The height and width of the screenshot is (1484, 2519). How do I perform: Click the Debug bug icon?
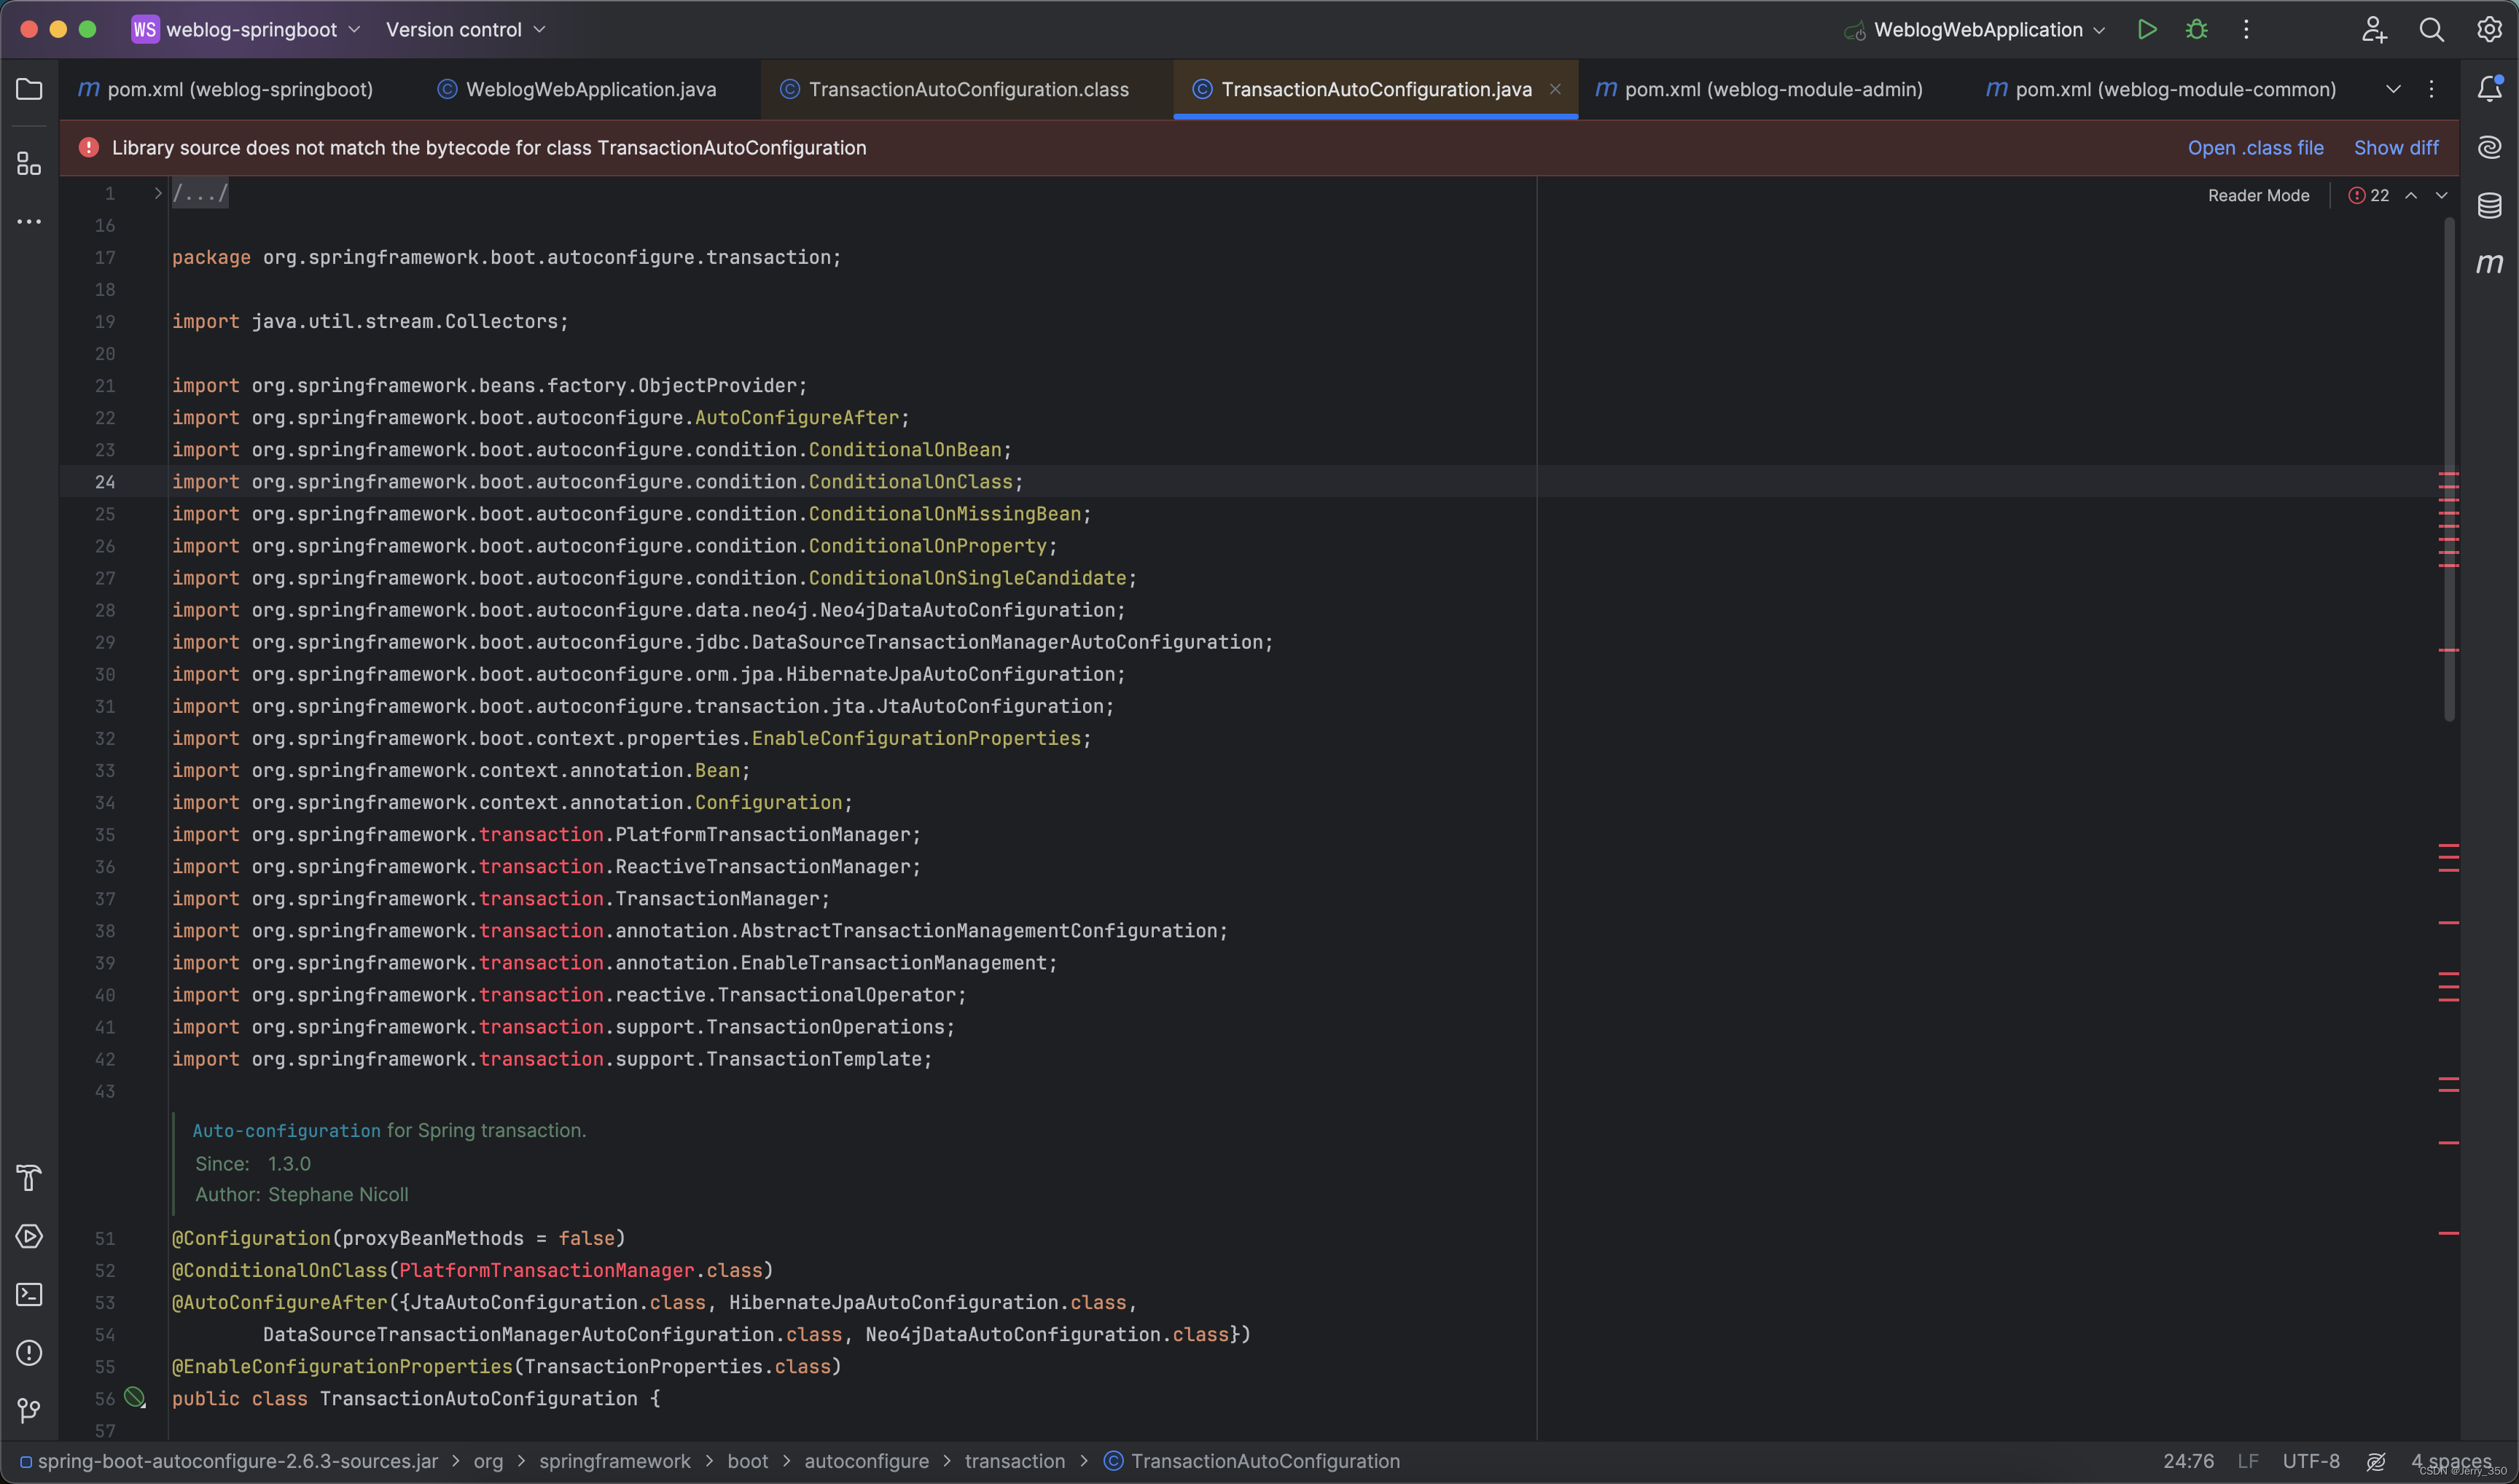tap(2196, 30)
